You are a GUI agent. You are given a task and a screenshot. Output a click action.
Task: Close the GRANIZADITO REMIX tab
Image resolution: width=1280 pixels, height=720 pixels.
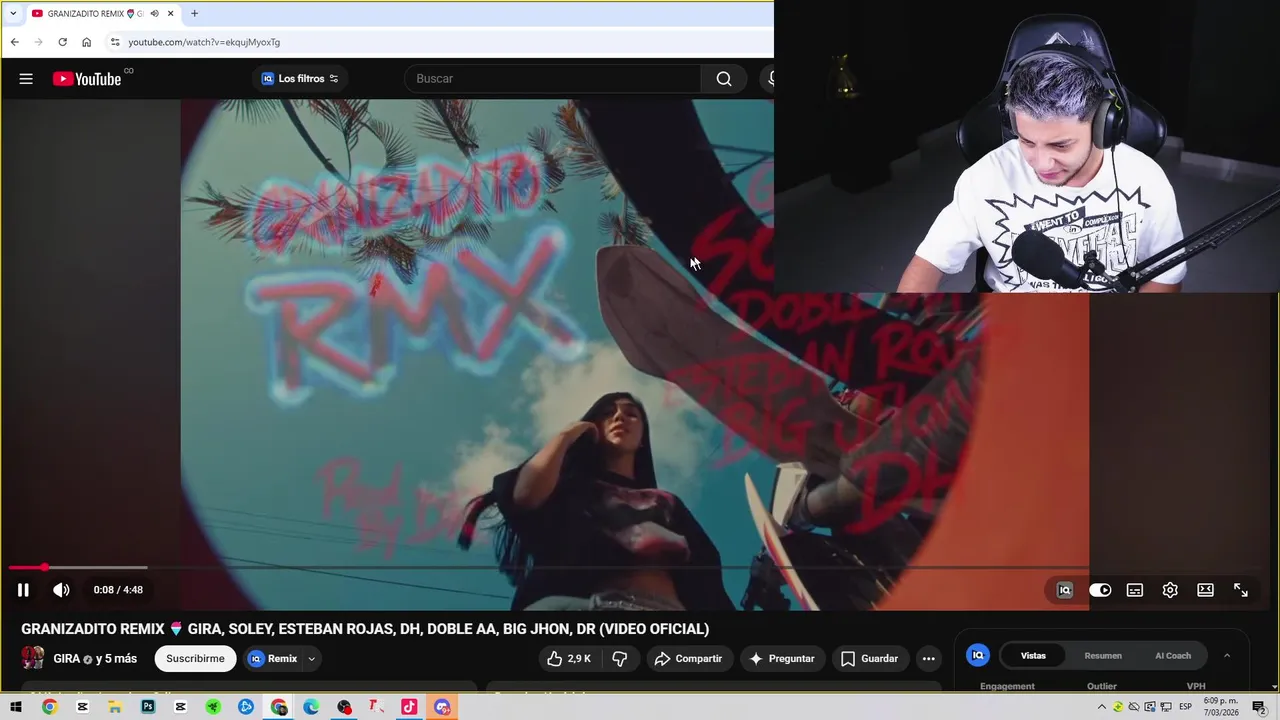coord(171,13)
